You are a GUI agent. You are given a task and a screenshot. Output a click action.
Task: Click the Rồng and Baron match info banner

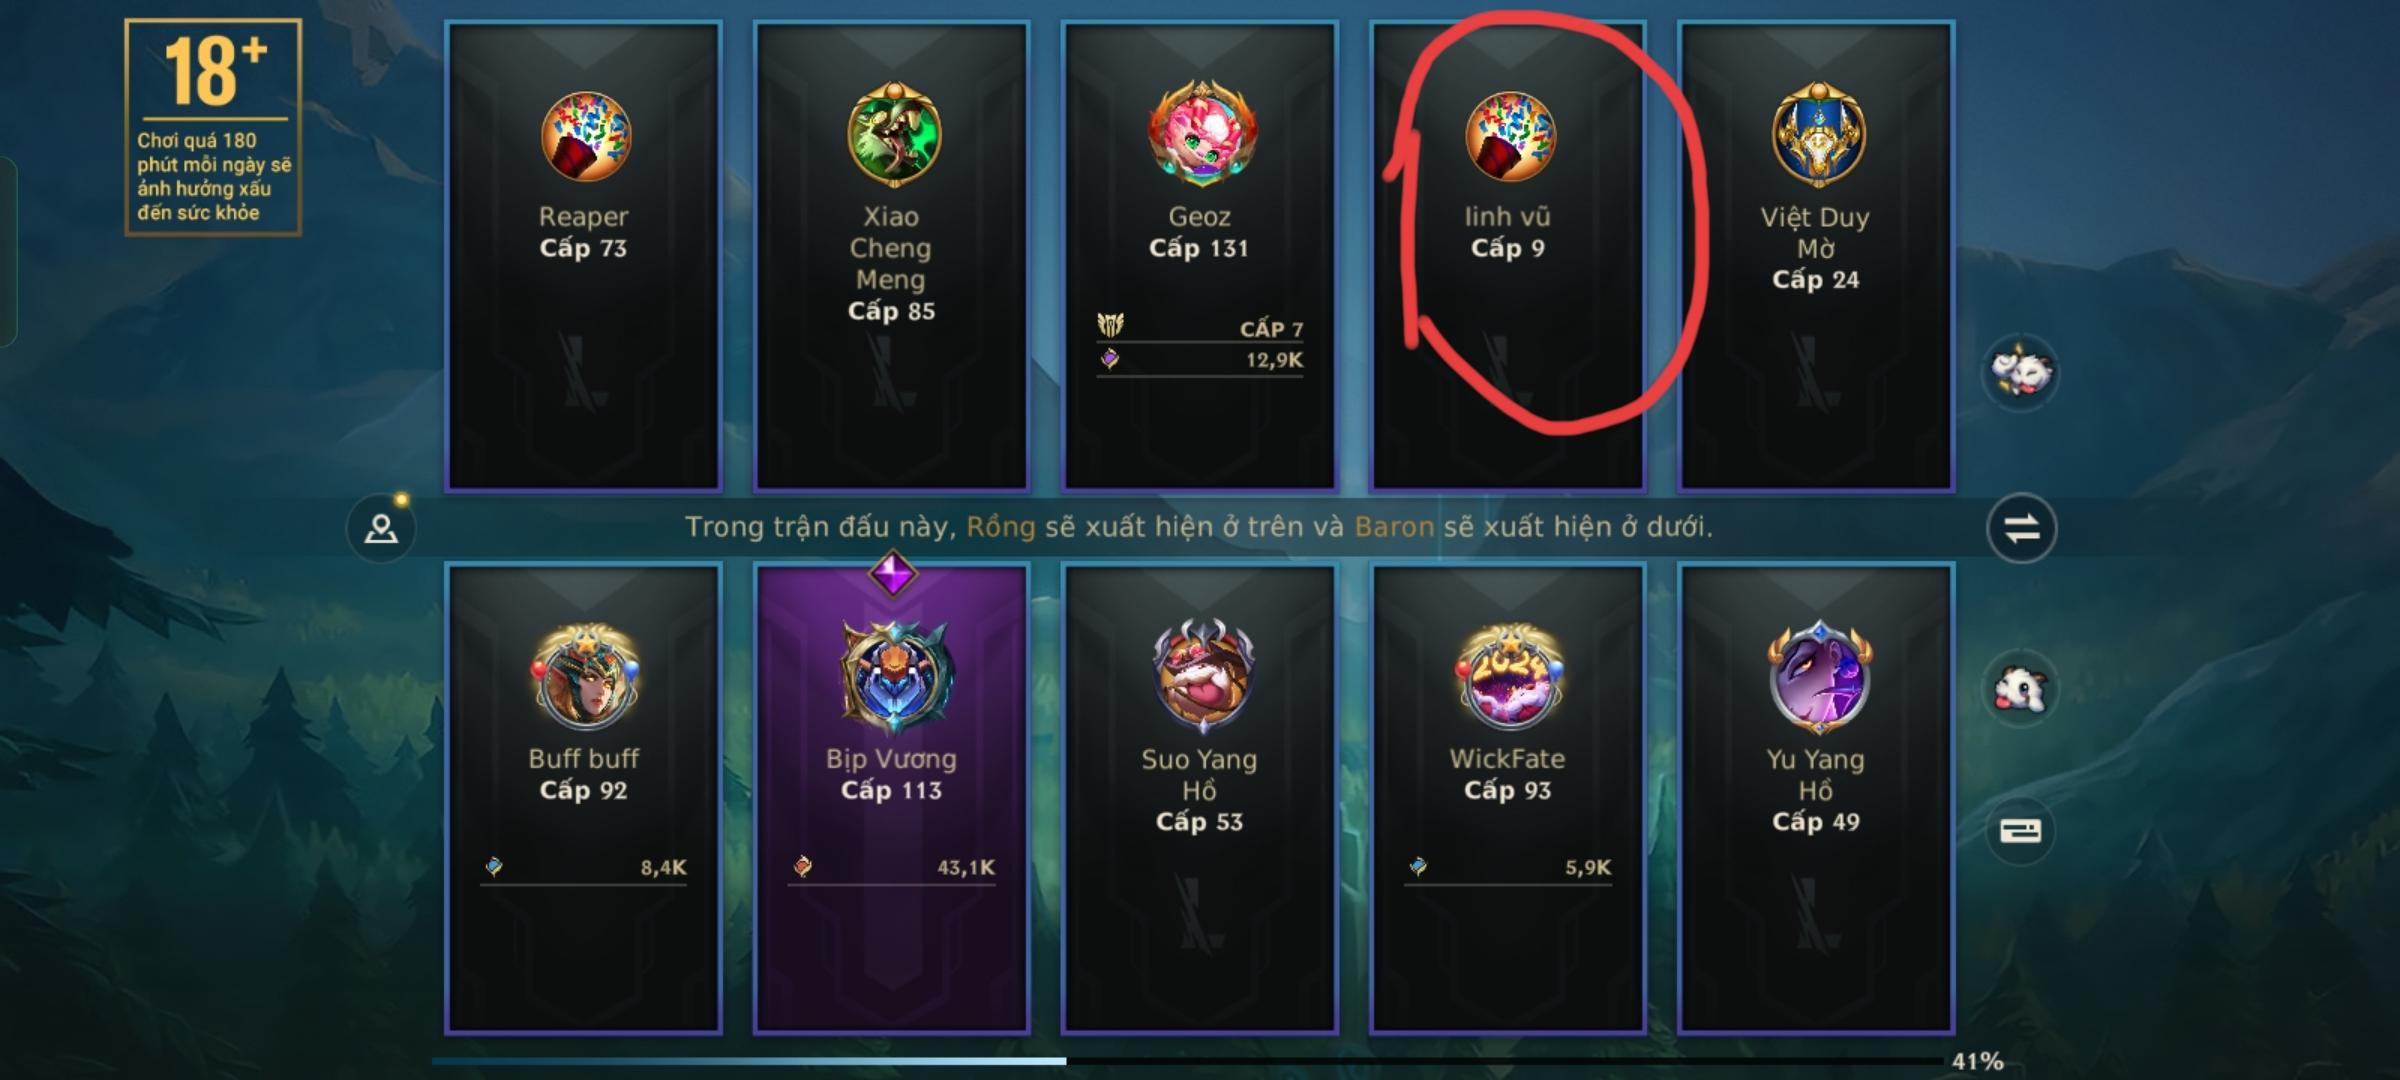tap(1199, 527)
